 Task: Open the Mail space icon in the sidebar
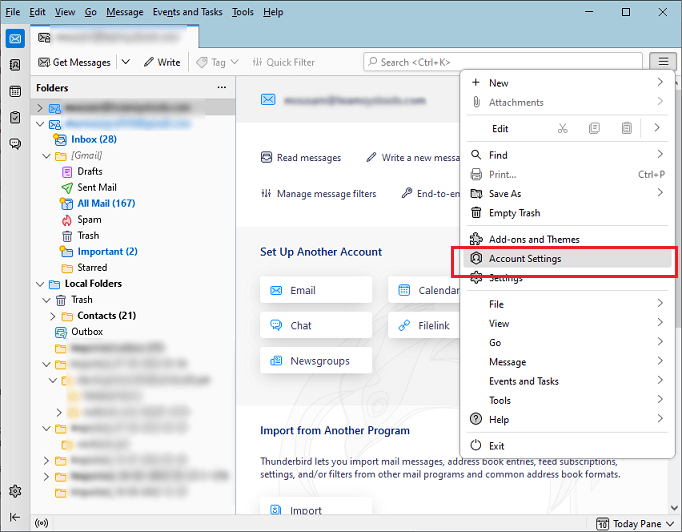pyautogui.click(x=15, y=39)
